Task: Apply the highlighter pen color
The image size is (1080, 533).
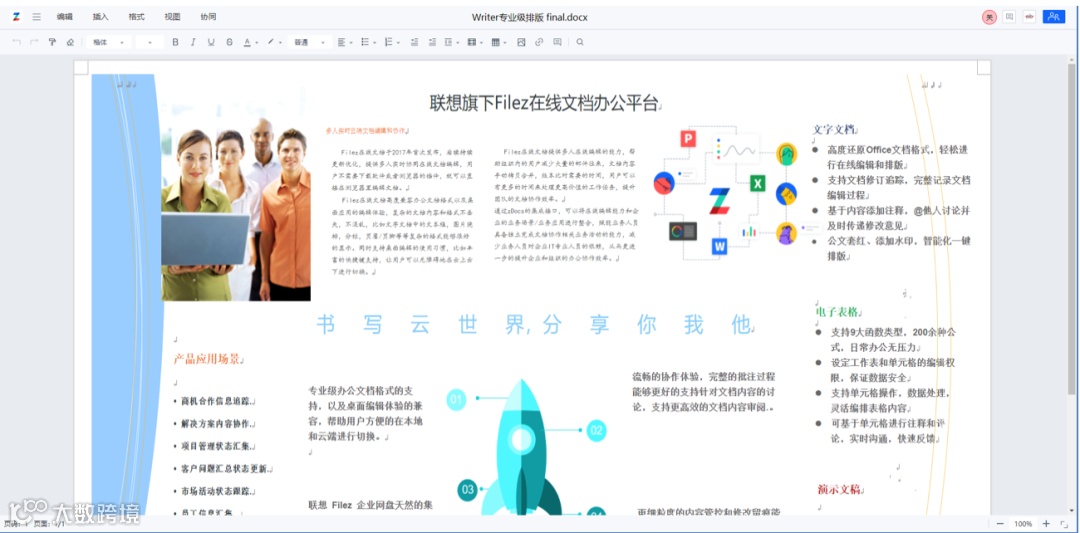Action: coord(271,42)
